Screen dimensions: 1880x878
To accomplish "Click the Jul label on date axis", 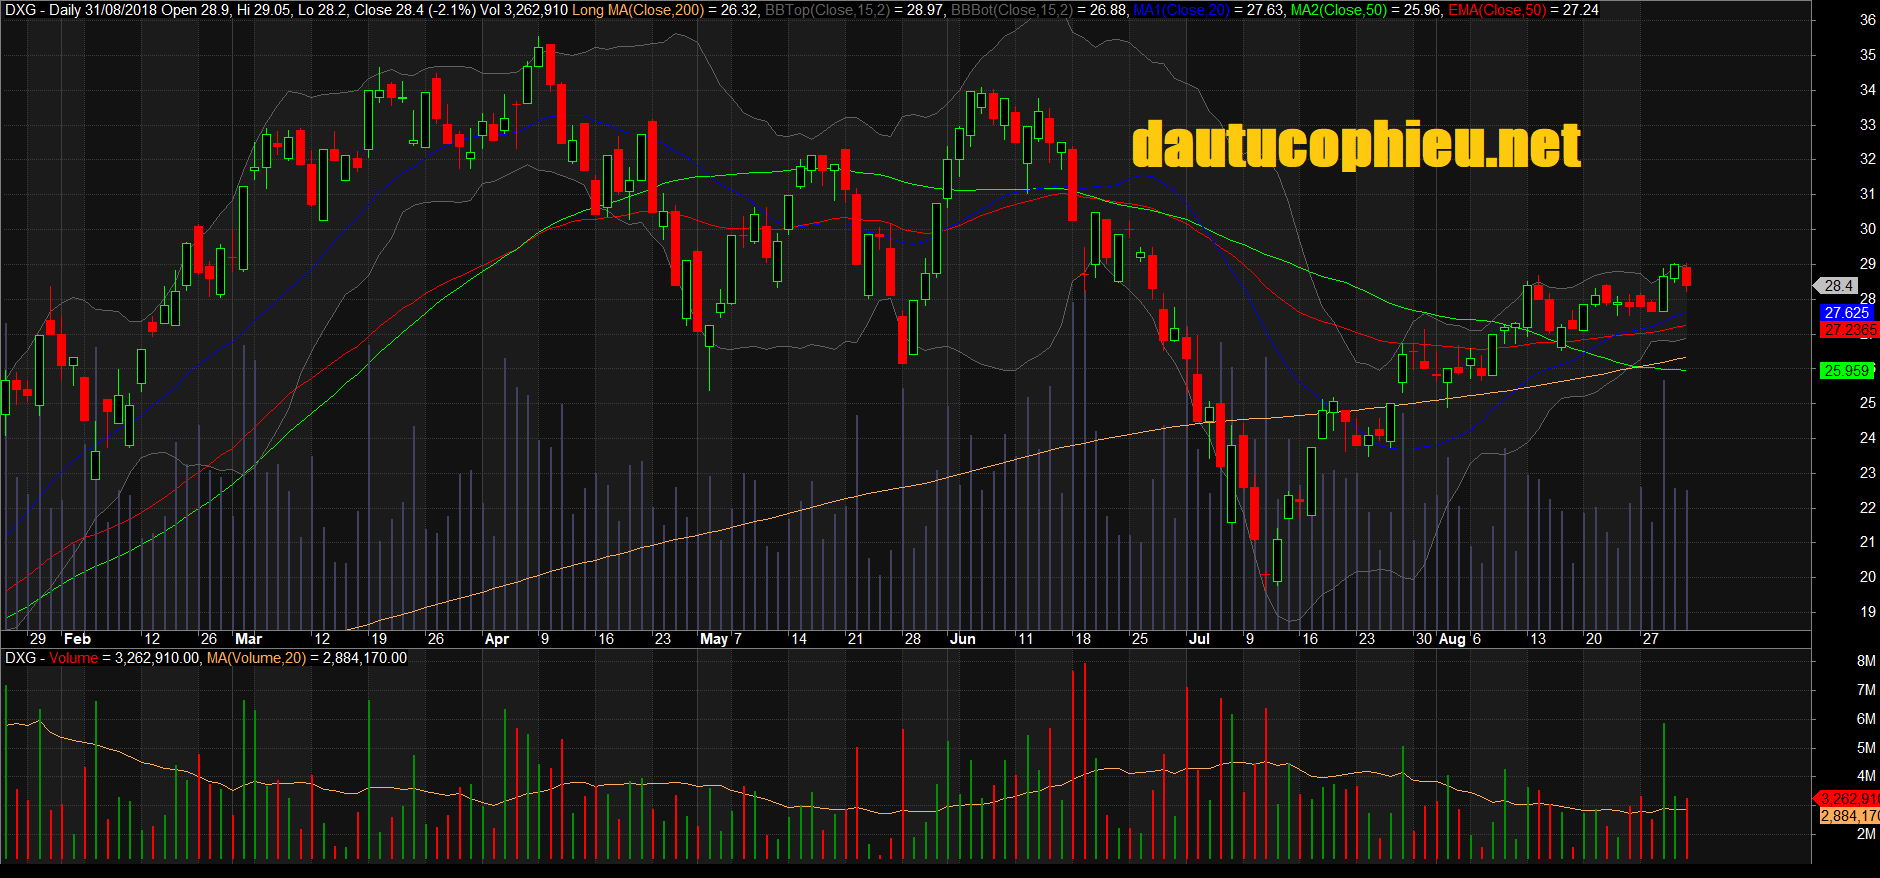I will [1198, 639].
